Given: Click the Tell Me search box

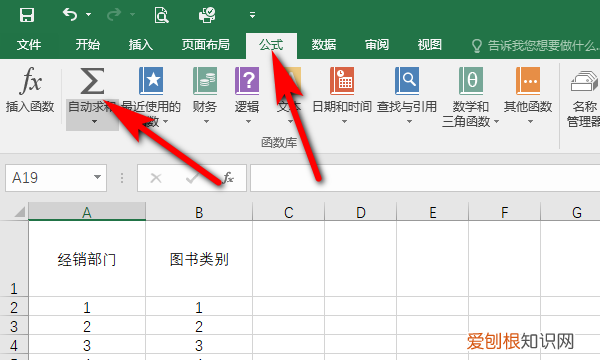Looking at the screenshot, I should pos(535,46).
